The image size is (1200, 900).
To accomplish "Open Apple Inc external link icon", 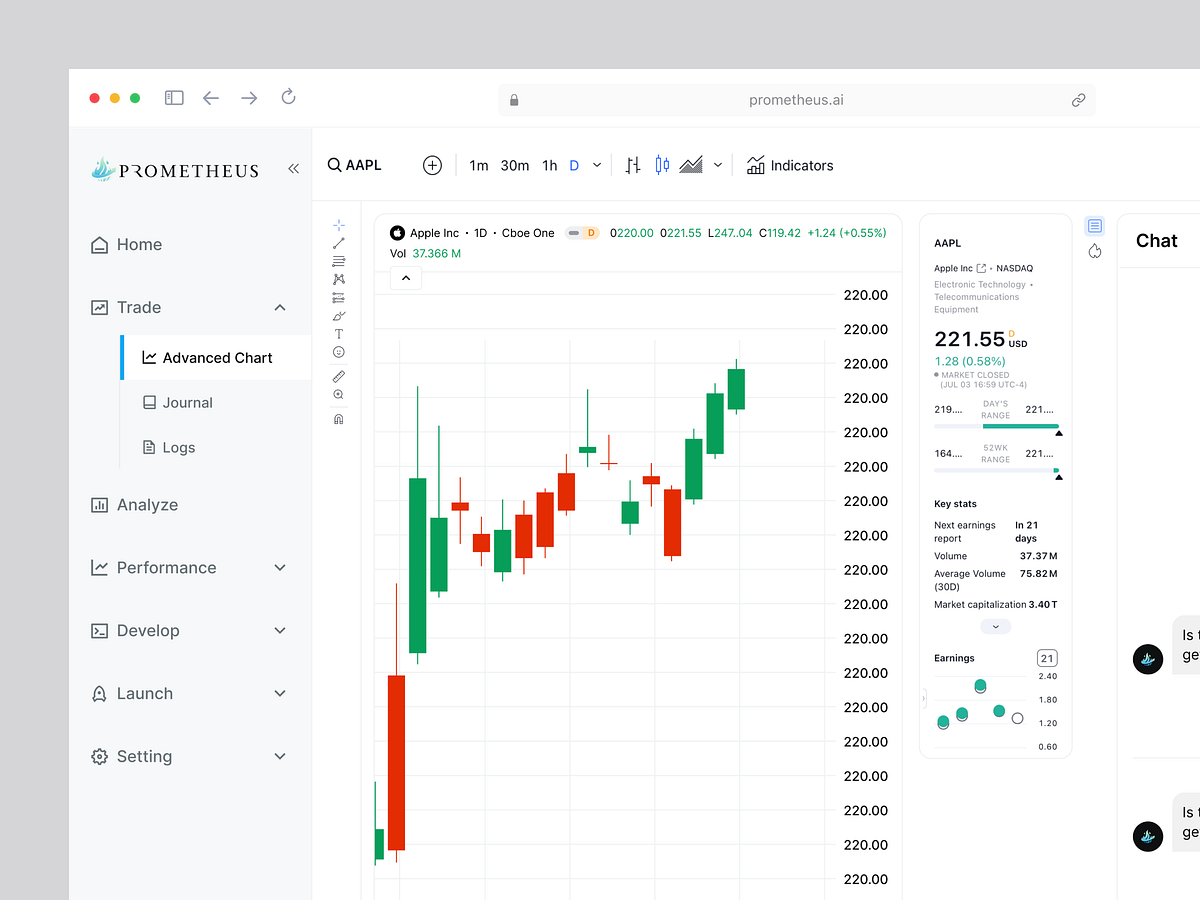I will [x=981, y=268].
